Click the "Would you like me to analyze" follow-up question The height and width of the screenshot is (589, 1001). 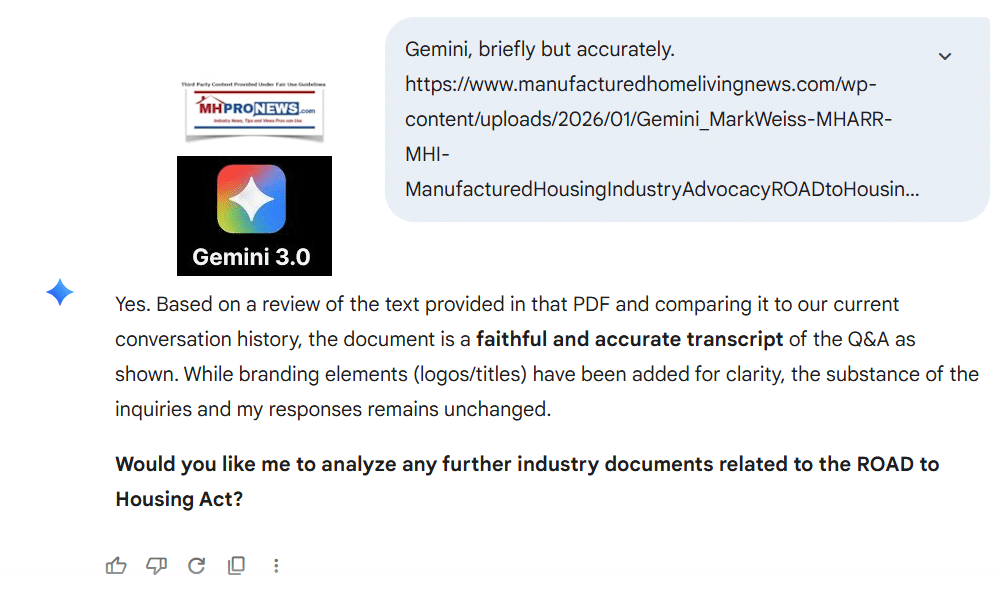[527, 464]
